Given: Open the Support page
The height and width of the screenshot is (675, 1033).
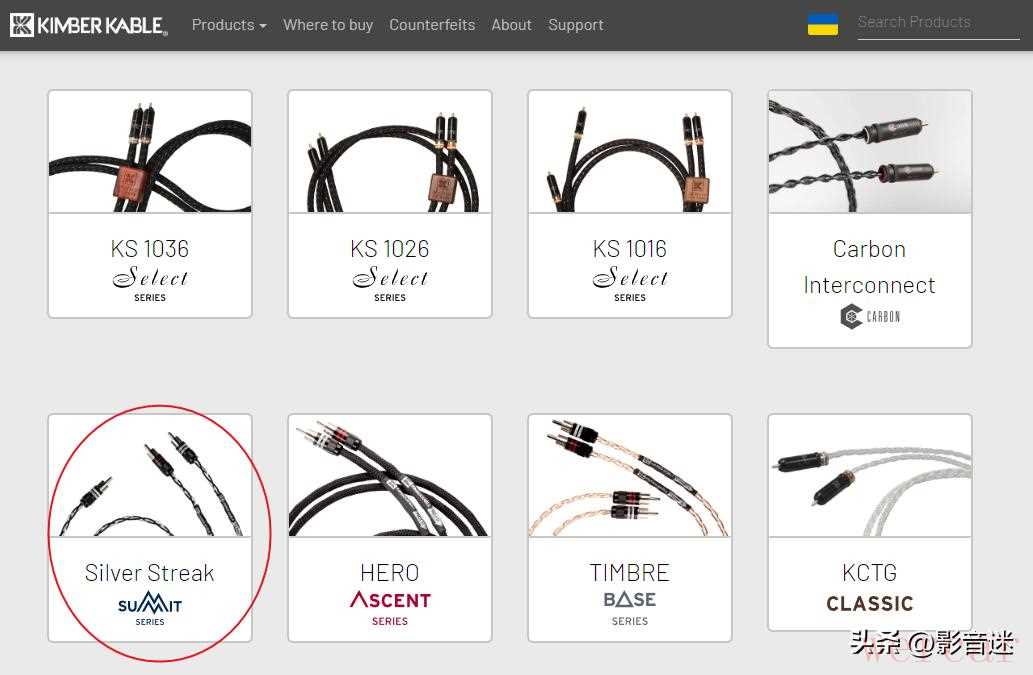Looking at the screenshot, I should [x=575, y=25].
